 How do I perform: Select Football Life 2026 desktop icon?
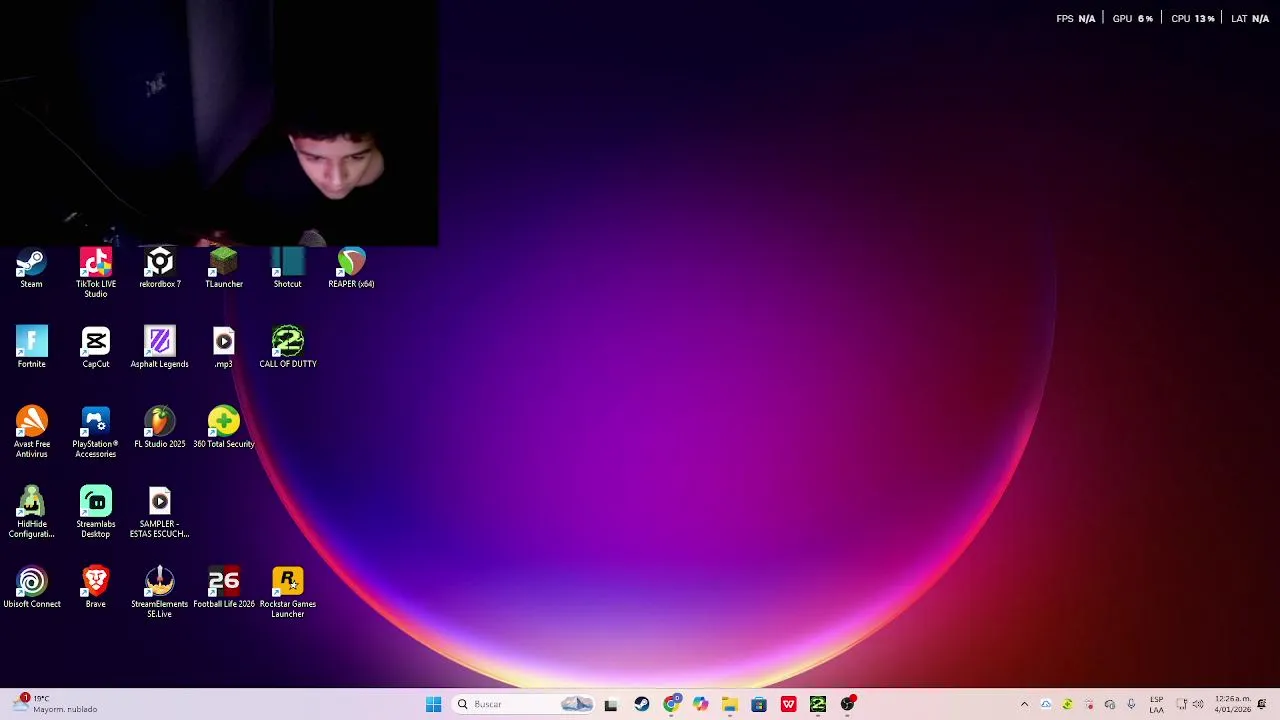[x=223, y=587]
